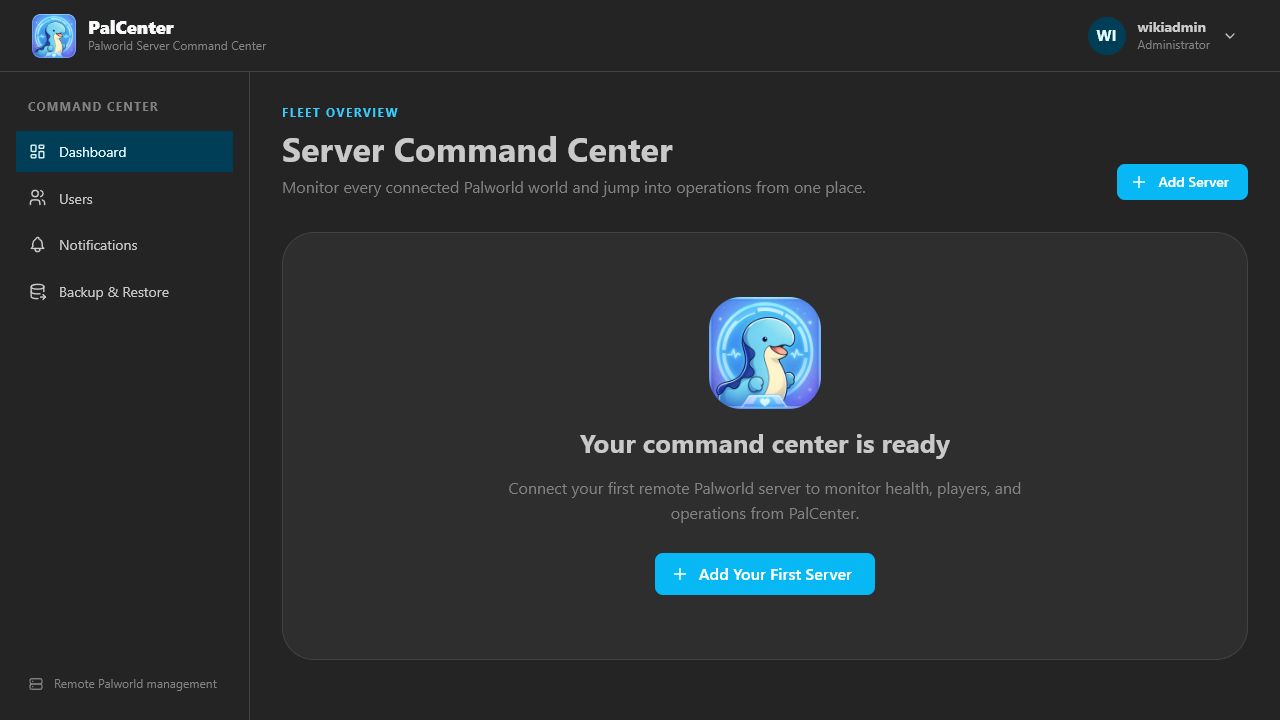Click the WI user avatar circle
Viewport: 1280px width, 720px height.
point(1106,36)
